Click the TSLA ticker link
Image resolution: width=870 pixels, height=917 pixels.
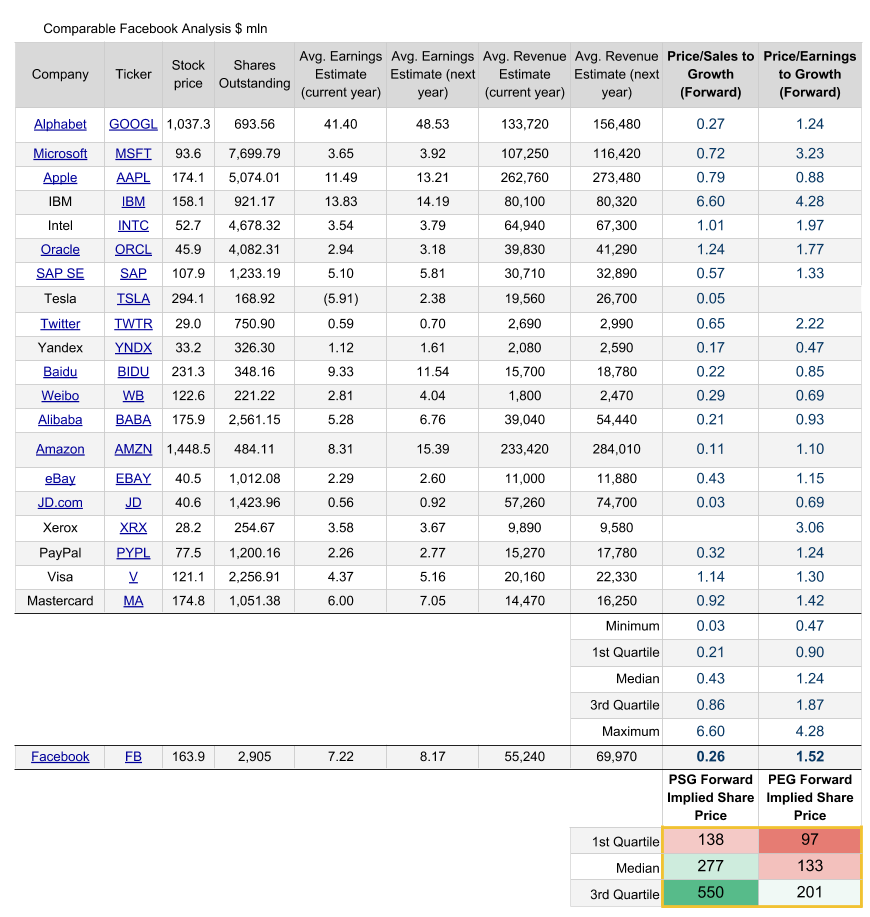[133, 298]
